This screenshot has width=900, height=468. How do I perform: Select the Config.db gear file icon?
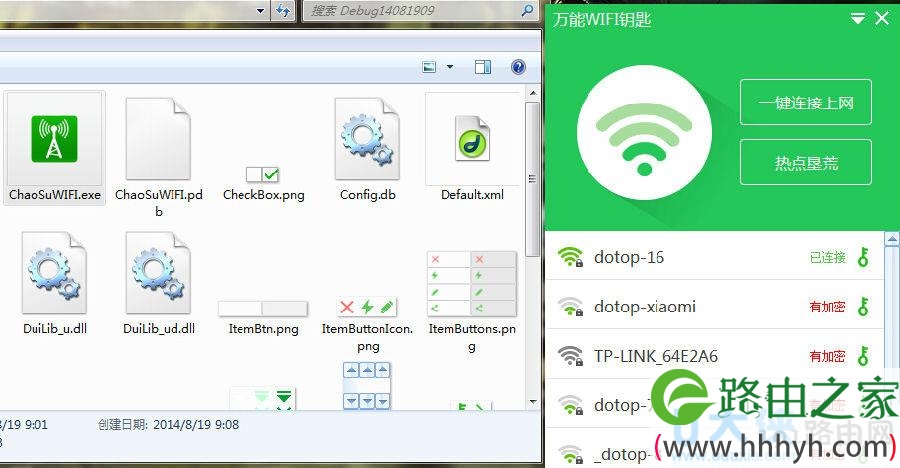(367, 138)
